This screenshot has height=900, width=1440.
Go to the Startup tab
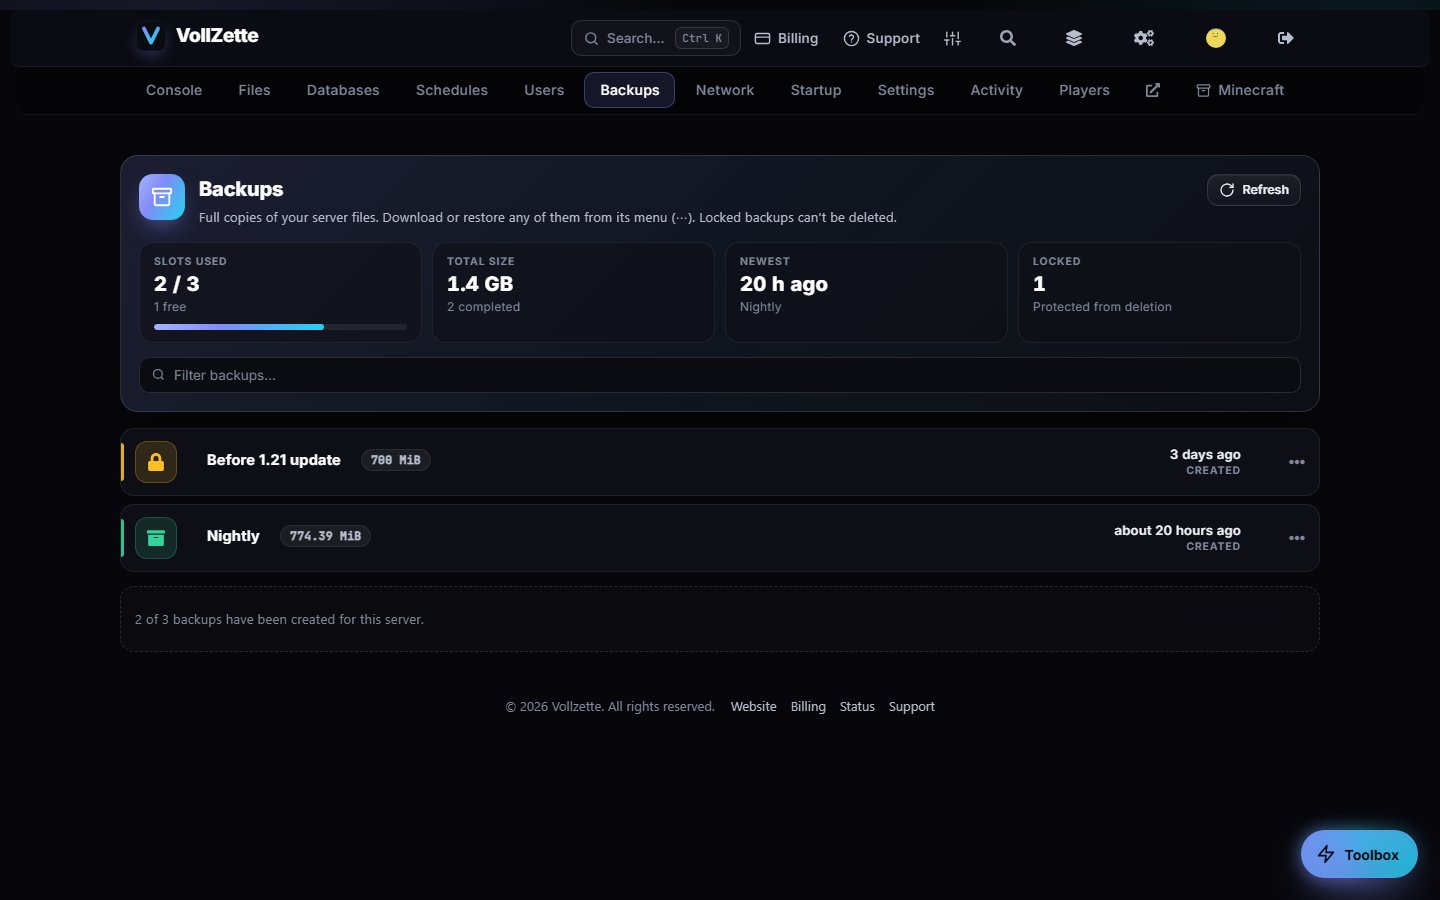816,90
